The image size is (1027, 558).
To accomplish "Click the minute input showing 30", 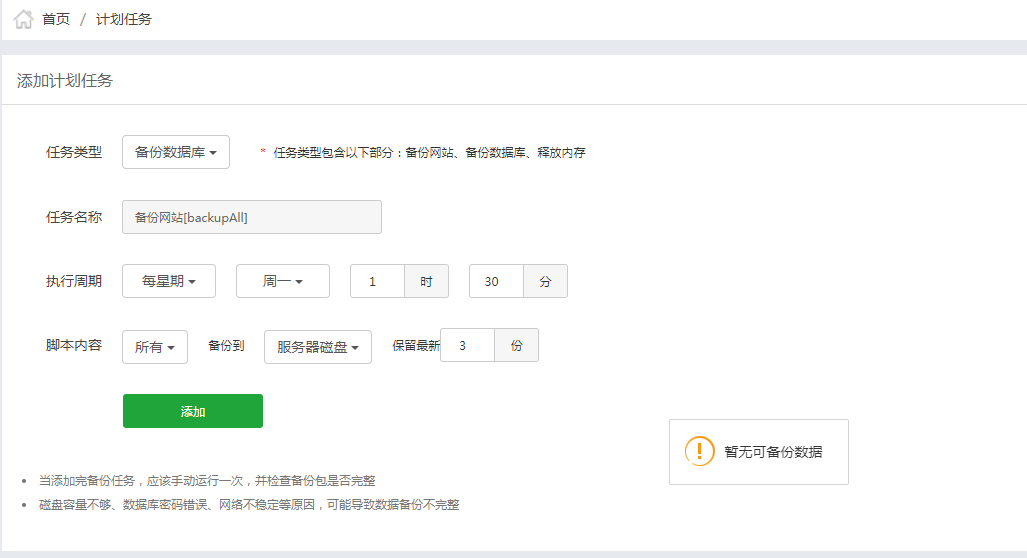I will point(496,281).
